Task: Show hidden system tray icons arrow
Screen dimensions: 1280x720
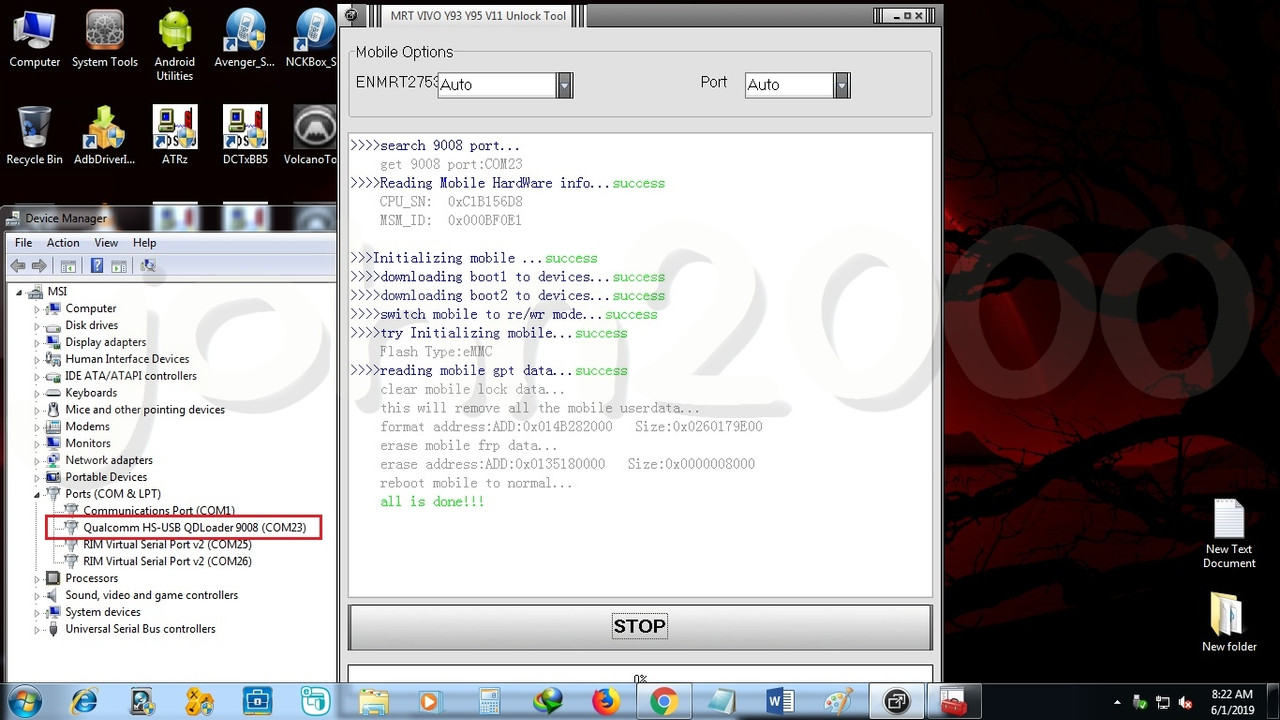Action: coord(1117,702)
